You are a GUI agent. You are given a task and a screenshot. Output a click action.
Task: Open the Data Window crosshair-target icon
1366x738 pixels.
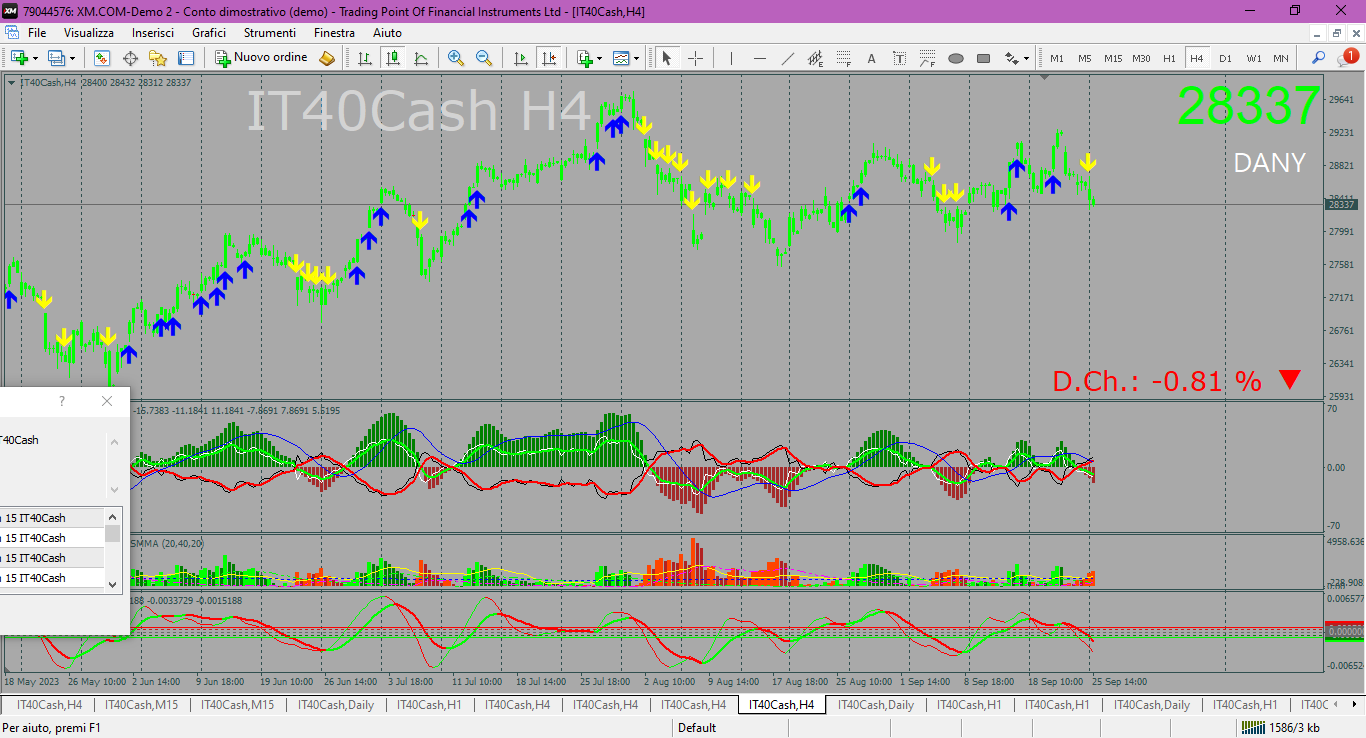[x=130, y=58]
